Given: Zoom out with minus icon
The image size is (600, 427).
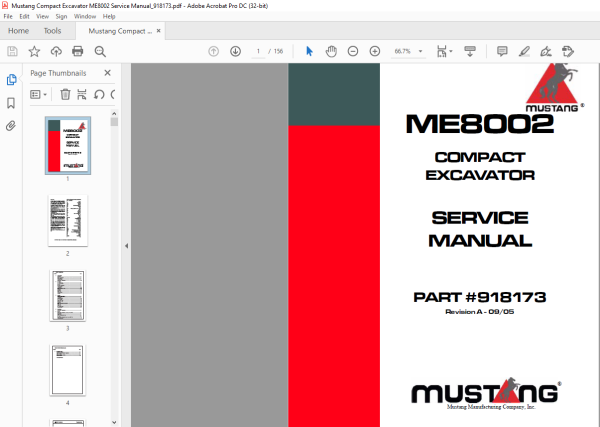Looking at the screenshot, I should pos(353,51).
